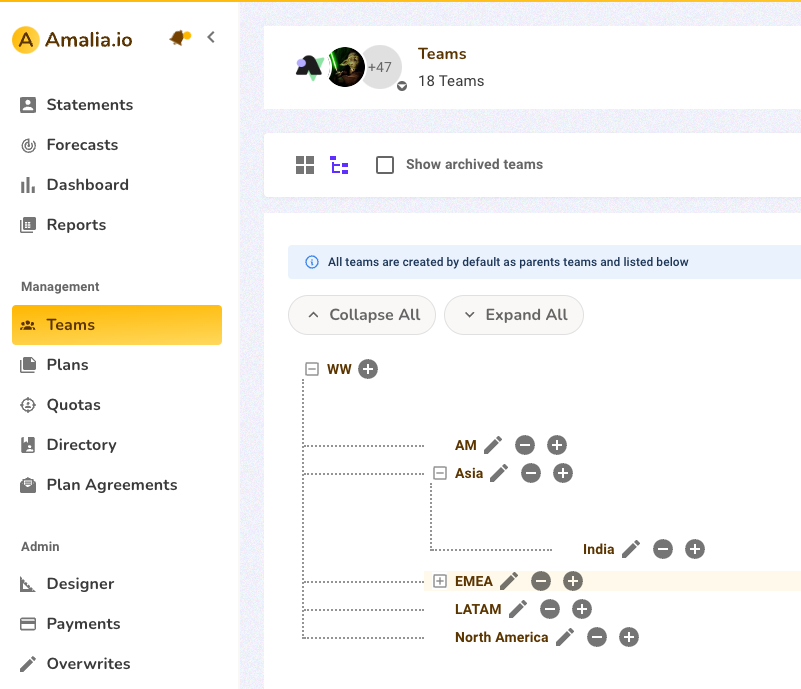Select the EMEA team name
This screenshot has height=689, width=801.
(474, 581)
